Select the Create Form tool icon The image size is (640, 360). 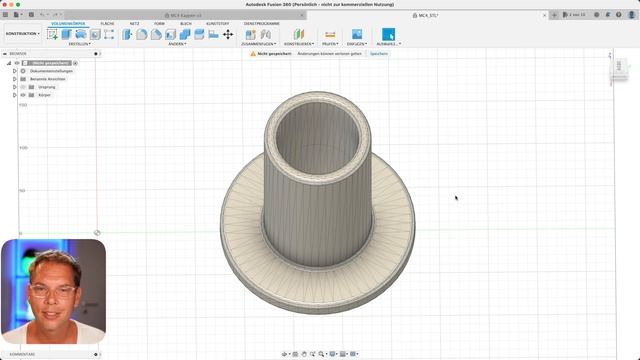click(109, 34)
